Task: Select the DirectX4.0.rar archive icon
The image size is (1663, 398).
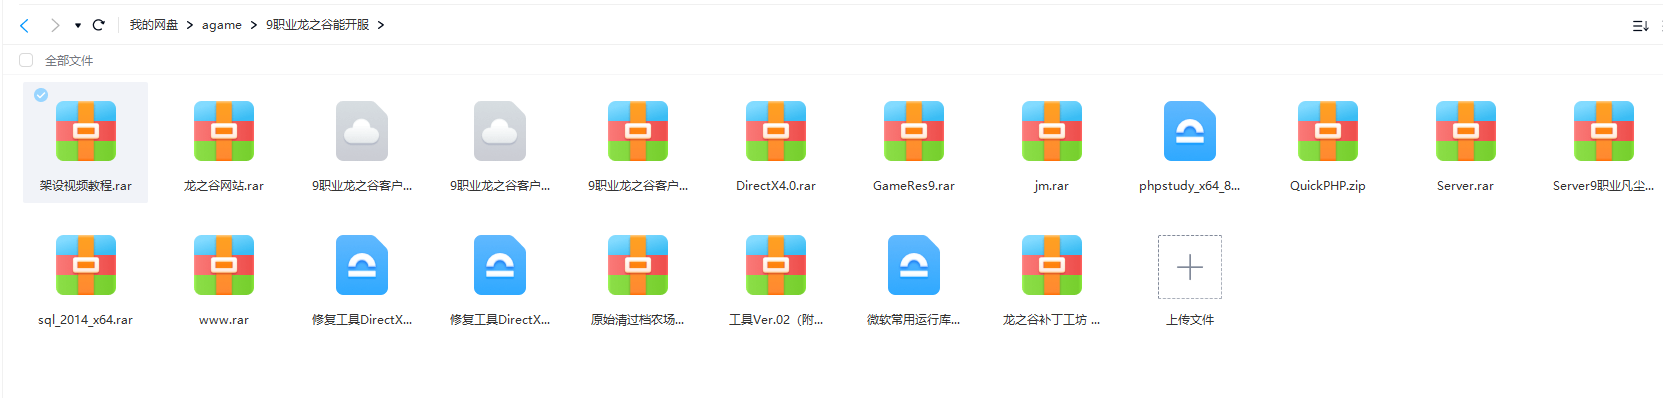Action: coord(776,131)
